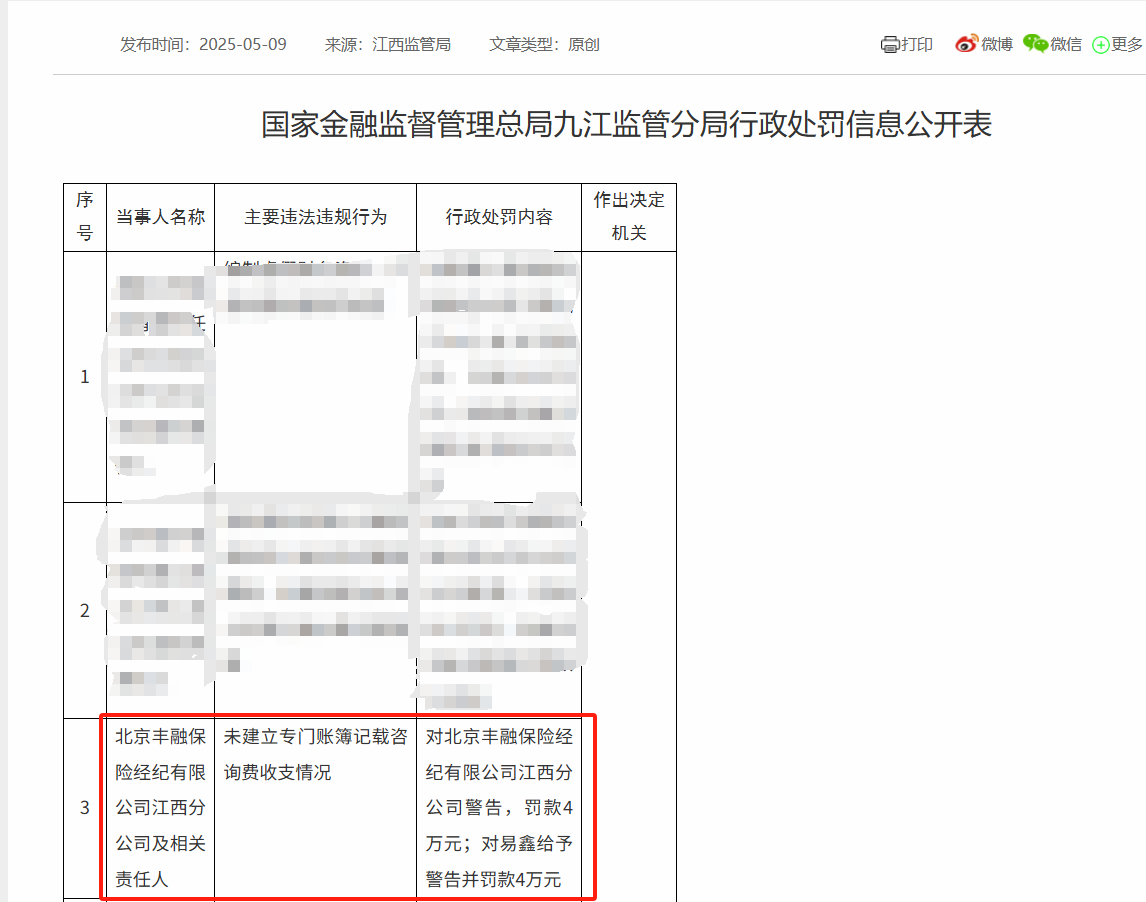Click the 微博 share link text
The width and height of the screenshot is (1146, 902).
997,45
